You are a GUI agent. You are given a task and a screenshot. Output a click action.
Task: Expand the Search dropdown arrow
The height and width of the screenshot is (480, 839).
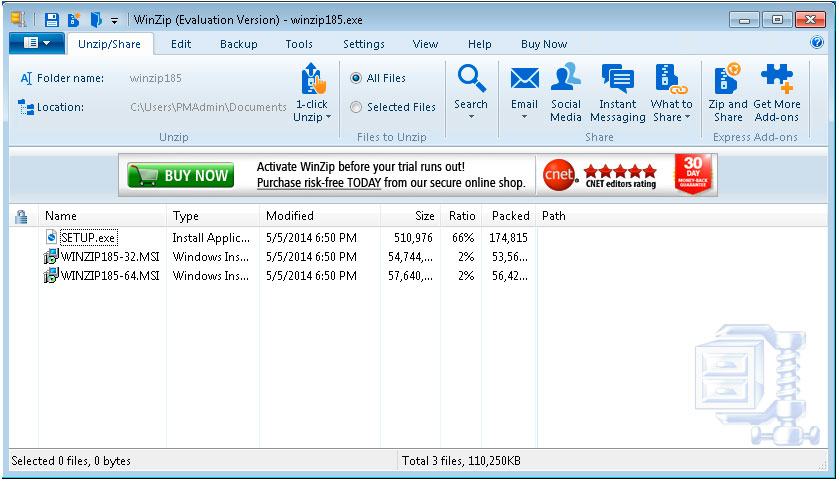(471, 117)
